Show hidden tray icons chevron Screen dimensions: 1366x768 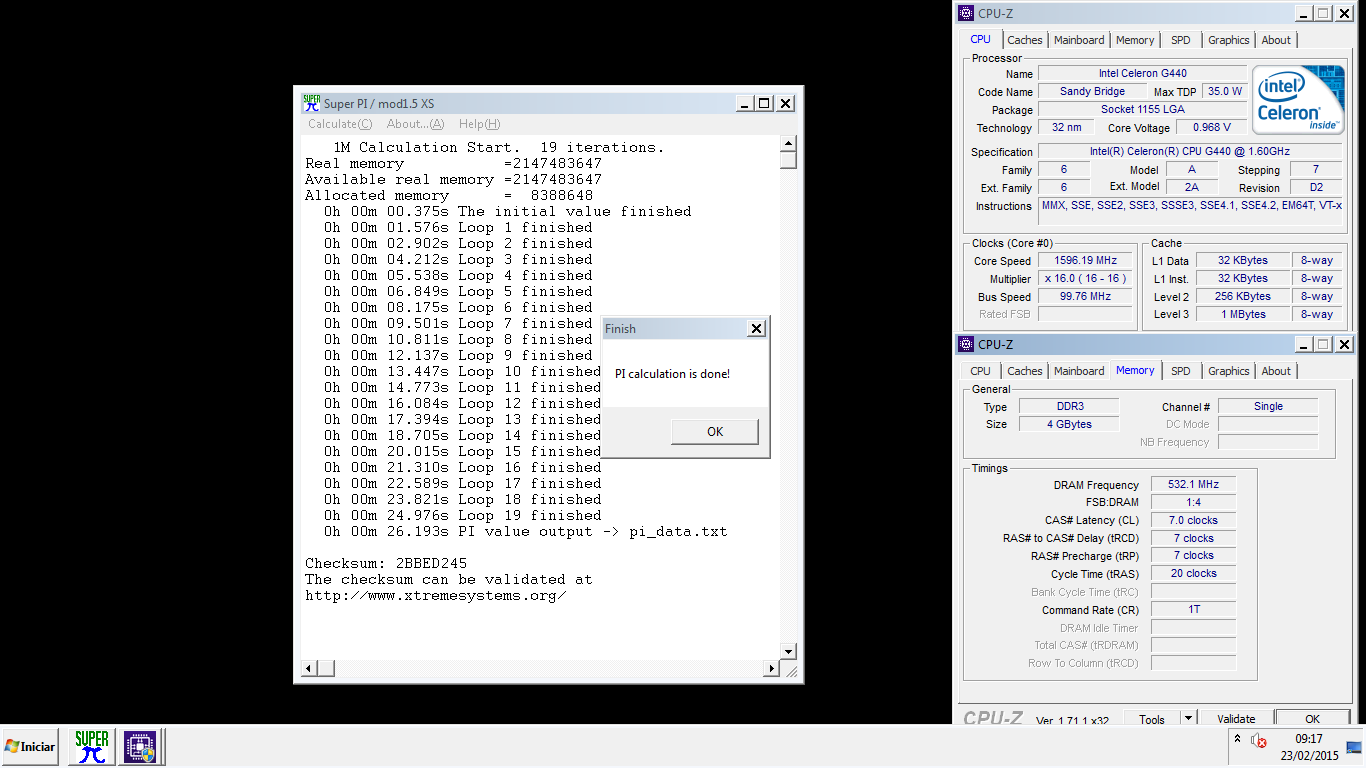(1238, 739)
